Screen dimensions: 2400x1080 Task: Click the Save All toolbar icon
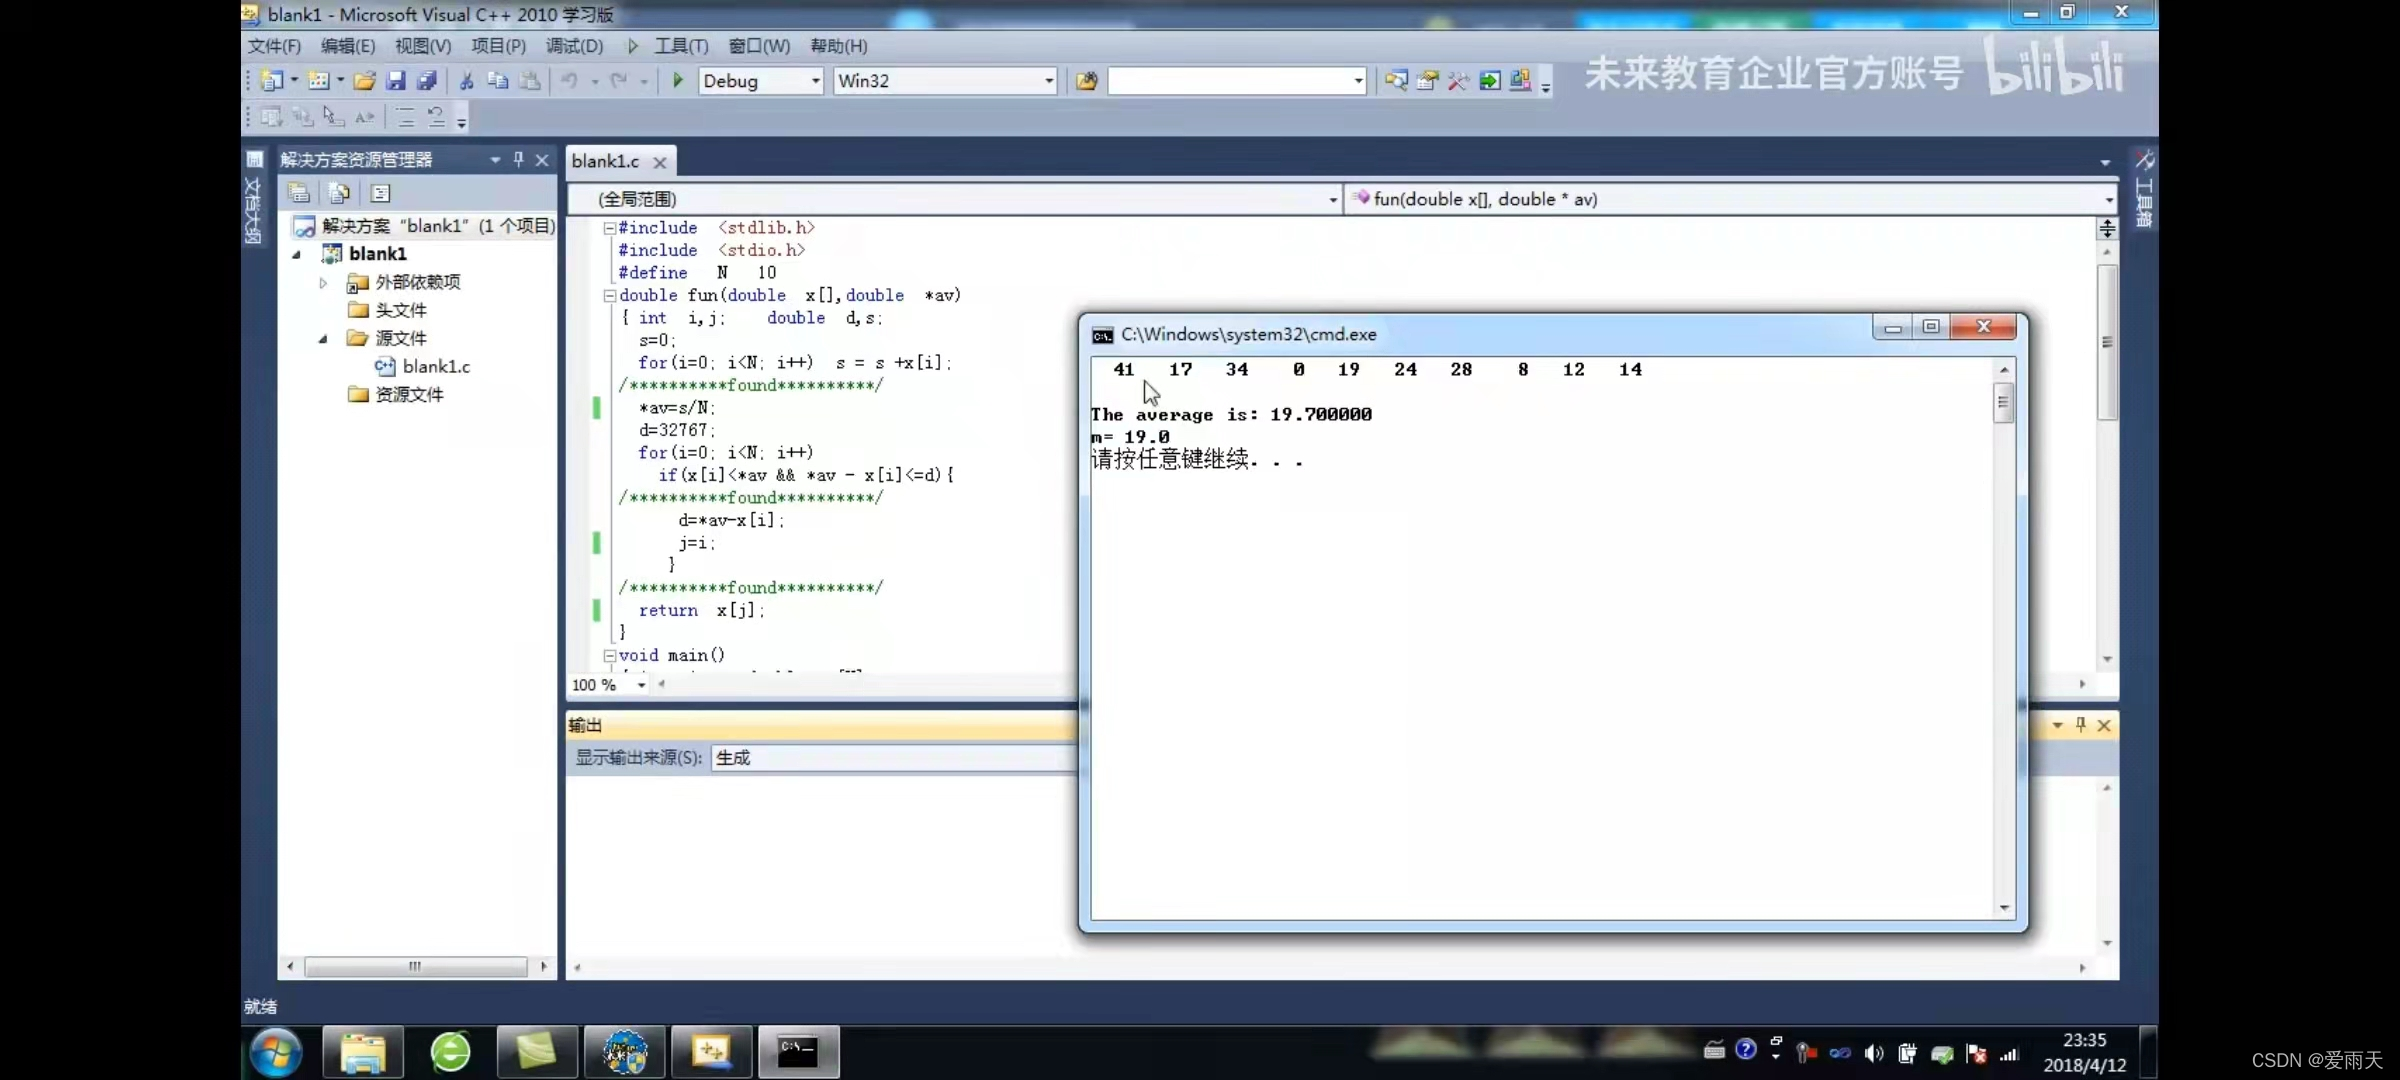(x=427, y=81)
